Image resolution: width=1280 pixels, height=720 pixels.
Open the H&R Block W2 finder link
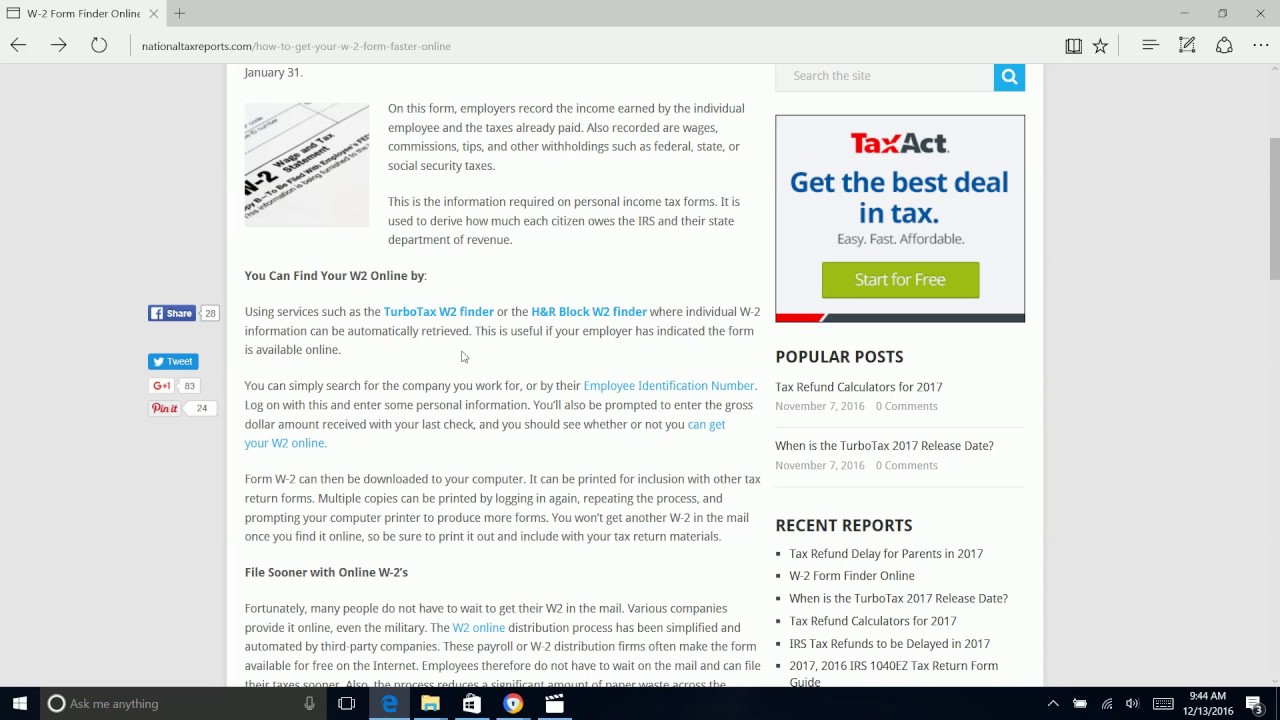(589, 312)
